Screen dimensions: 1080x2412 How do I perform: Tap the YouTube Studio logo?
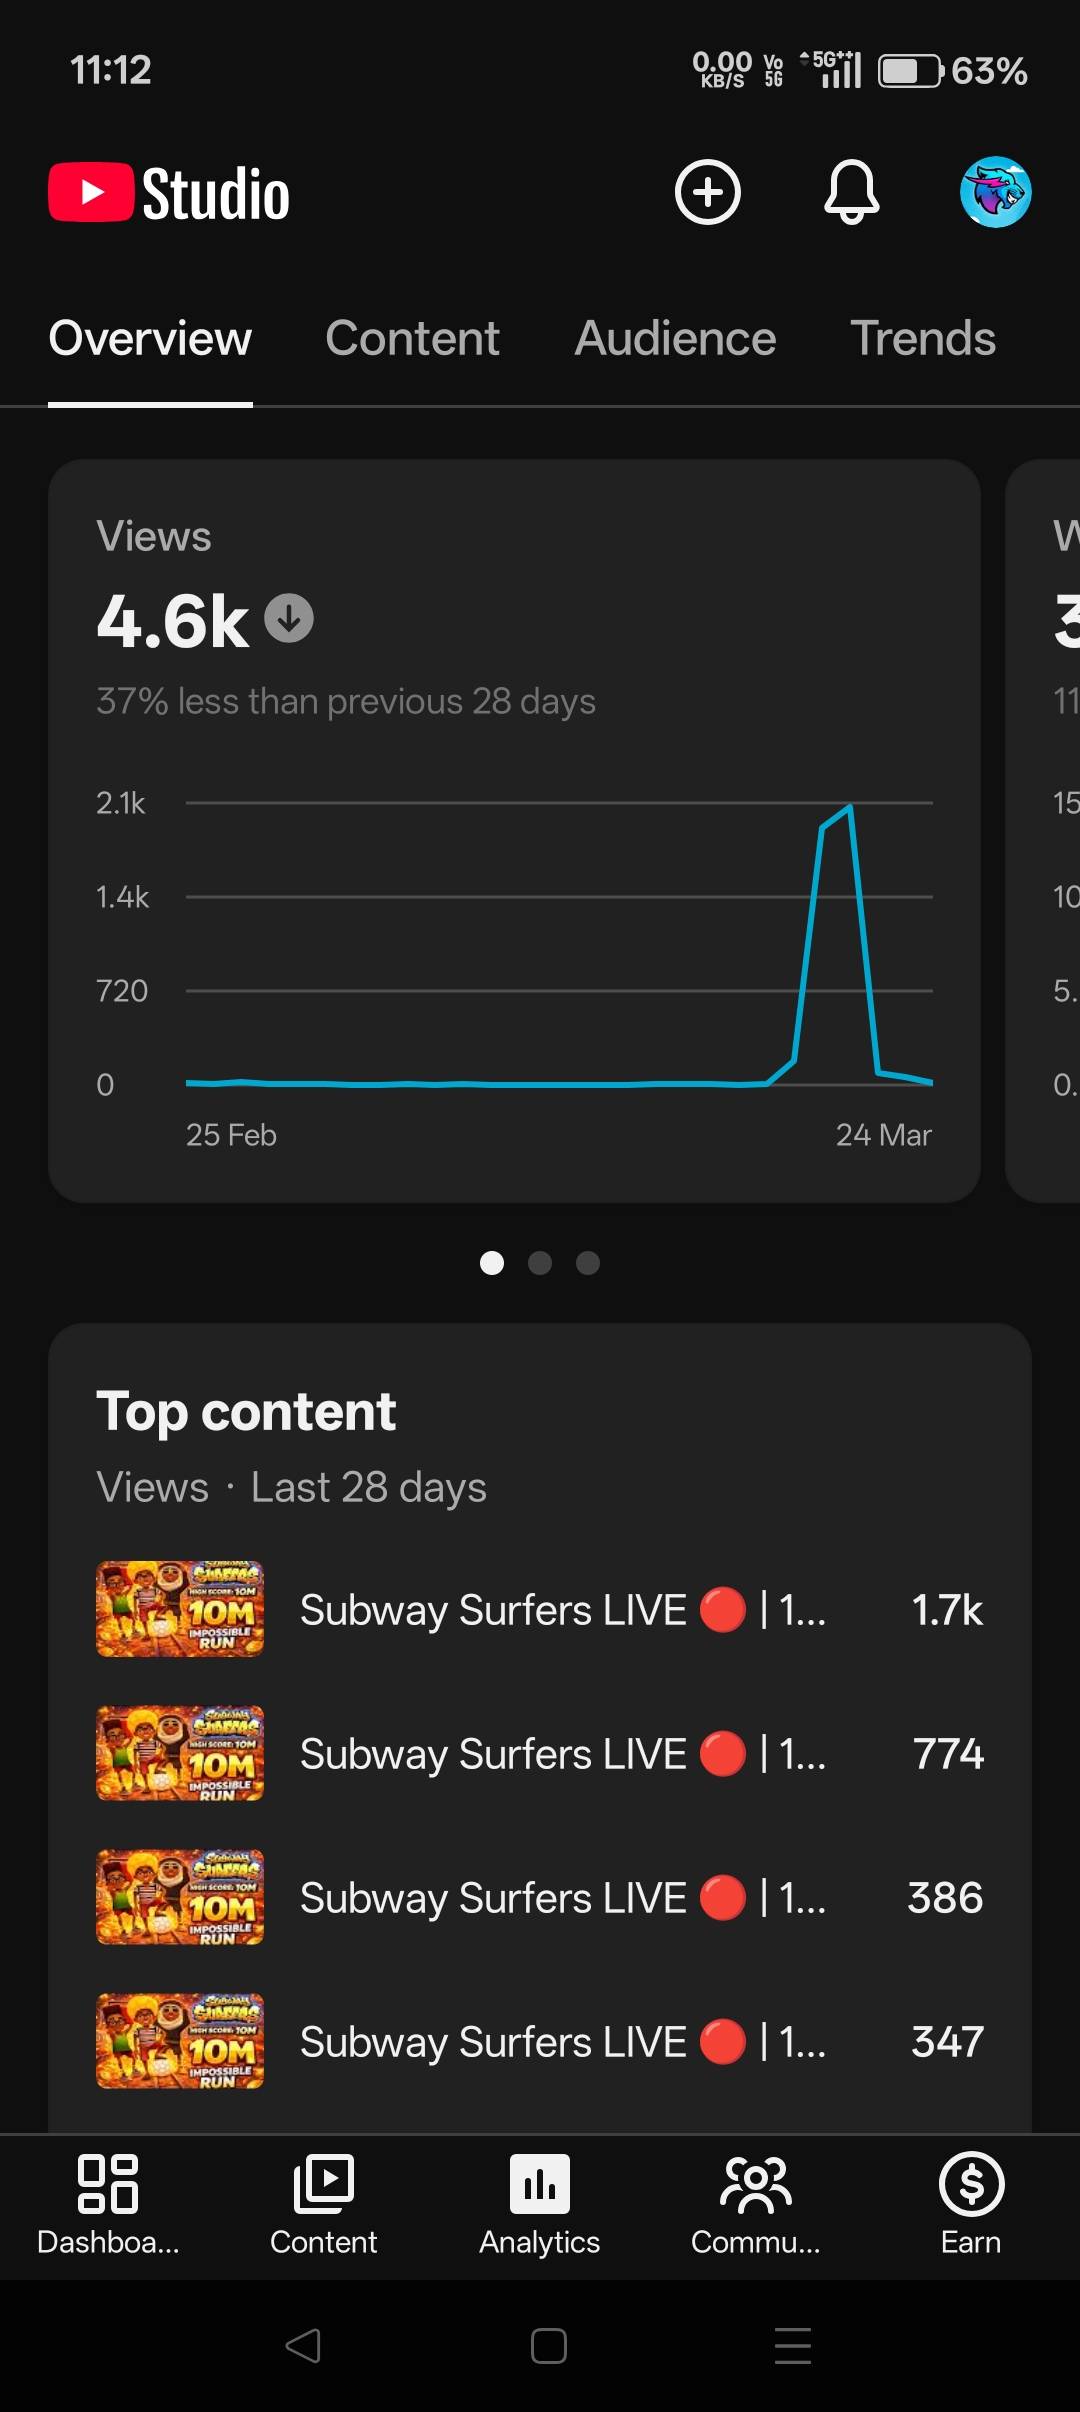pos(170,193)
